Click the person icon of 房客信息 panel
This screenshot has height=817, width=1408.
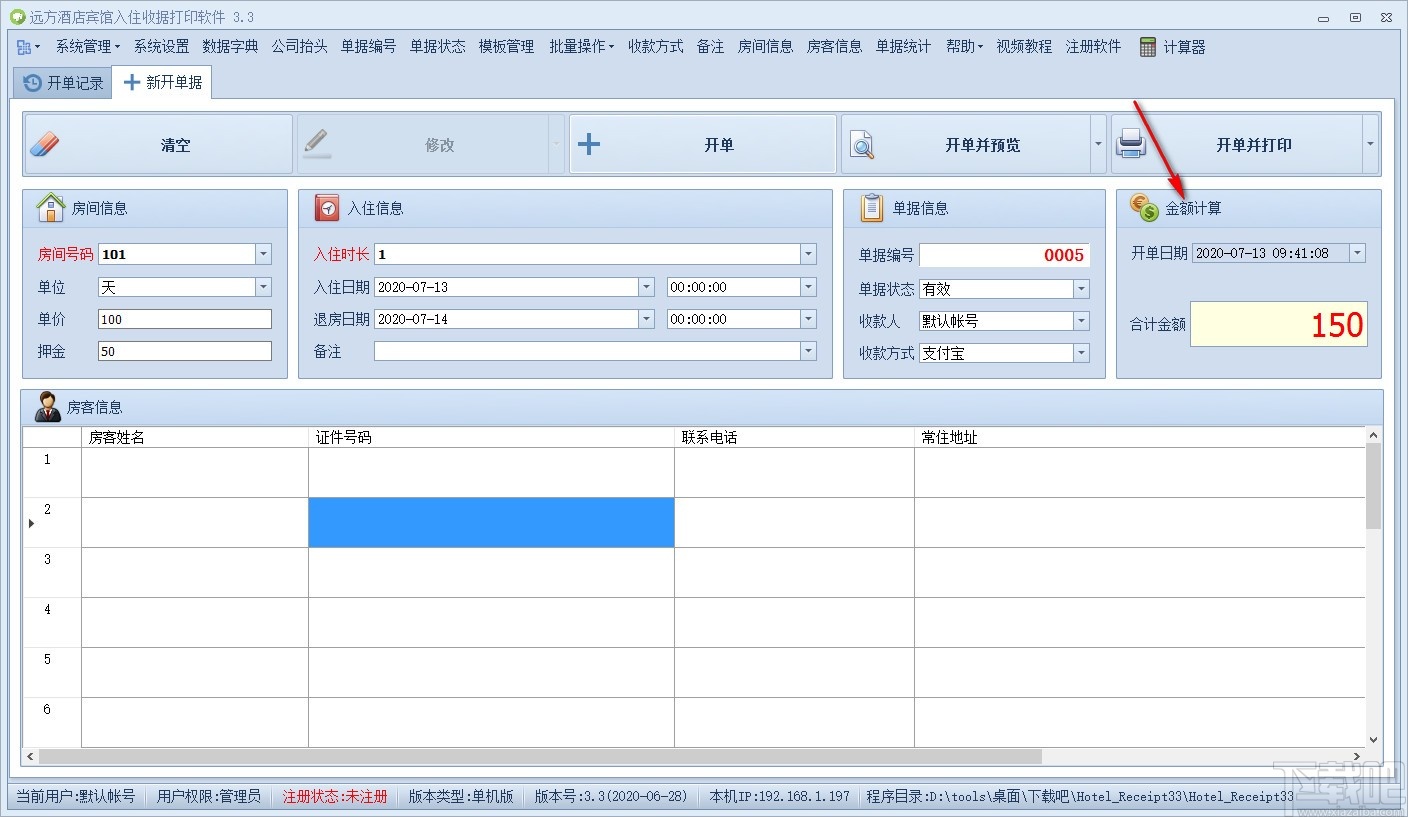click(x=47, y=407)
